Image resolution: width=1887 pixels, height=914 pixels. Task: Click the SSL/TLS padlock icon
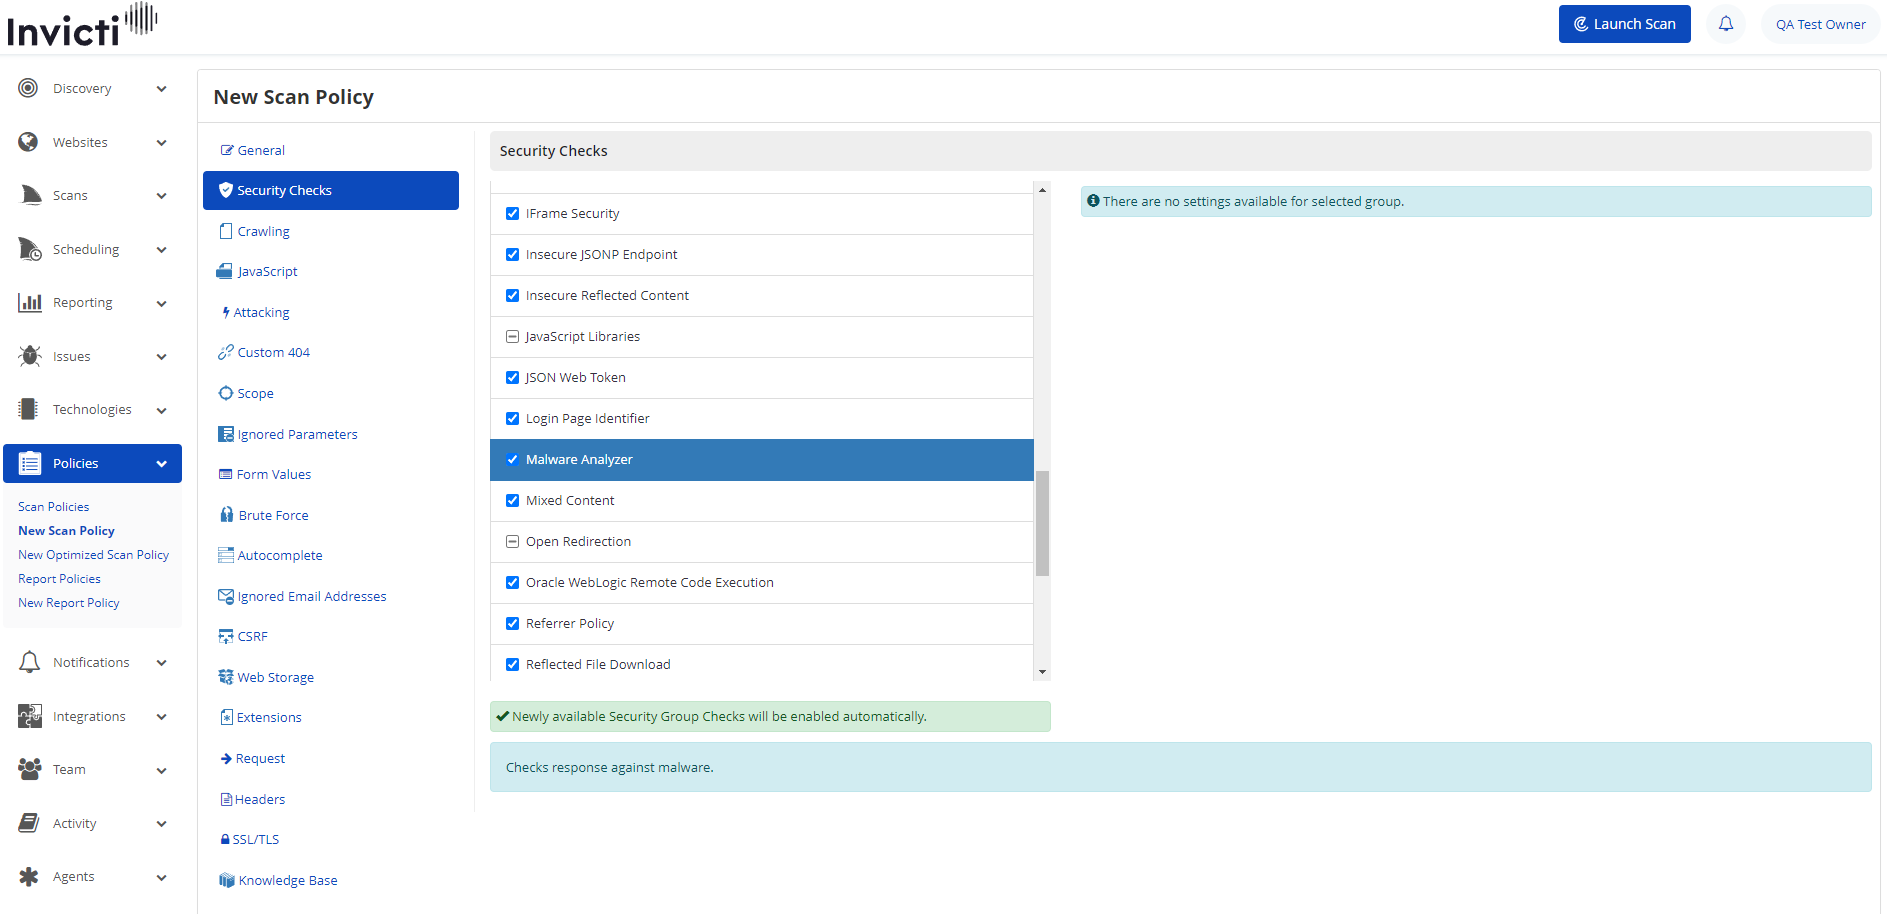click(225, 839)
